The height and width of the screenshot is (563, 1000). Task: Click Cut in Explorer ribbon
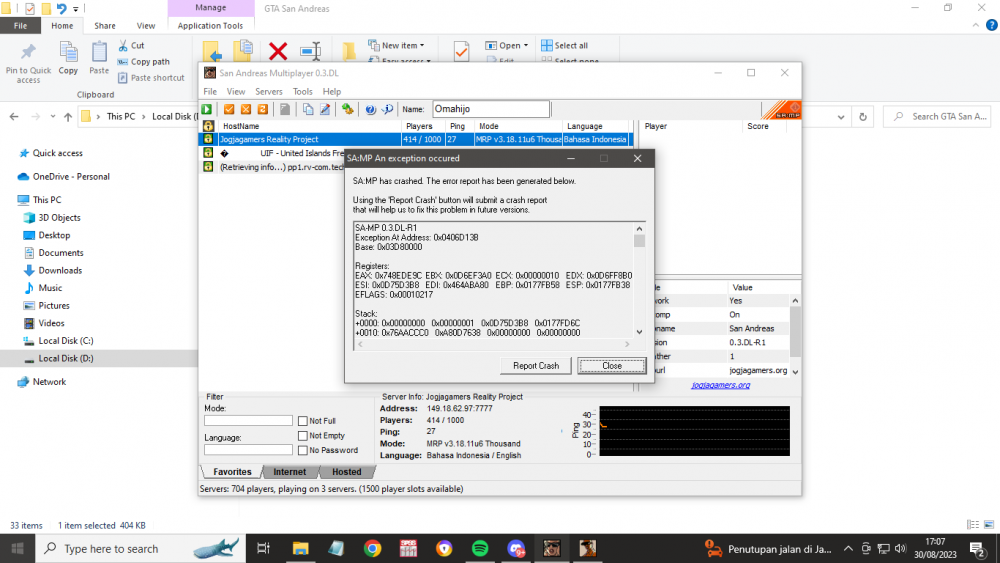pos(131,45)
